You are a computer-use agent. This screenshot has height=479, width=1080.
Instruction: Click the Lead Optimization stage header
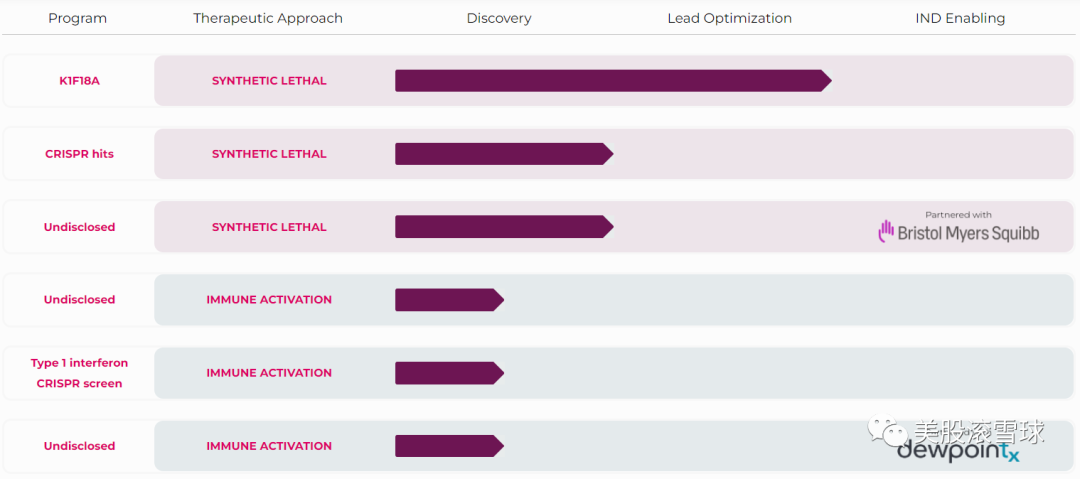729,18
